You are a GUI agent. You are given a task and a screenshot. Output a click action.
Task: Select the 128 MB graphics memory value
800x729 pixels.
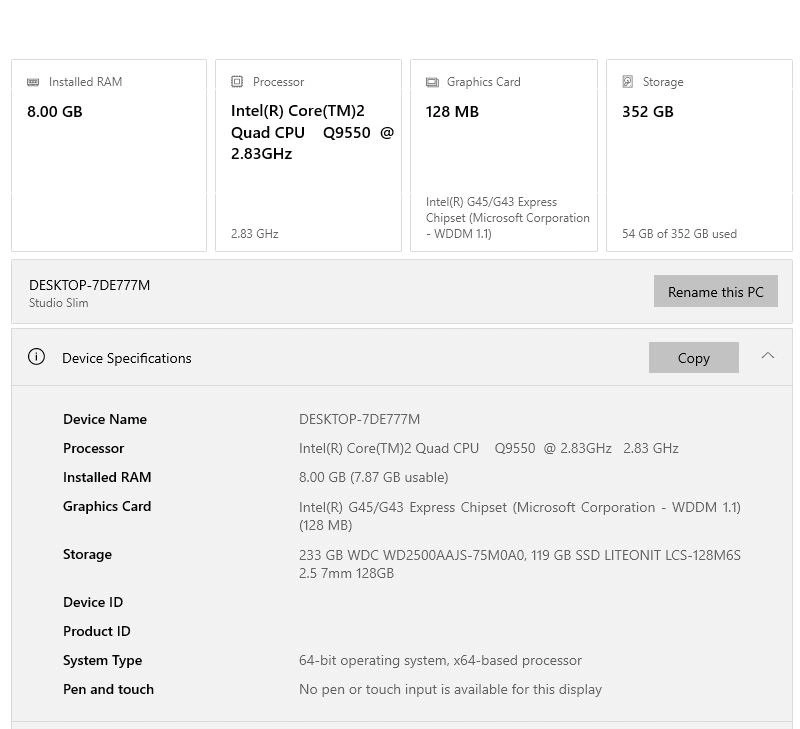coord(452,112)
